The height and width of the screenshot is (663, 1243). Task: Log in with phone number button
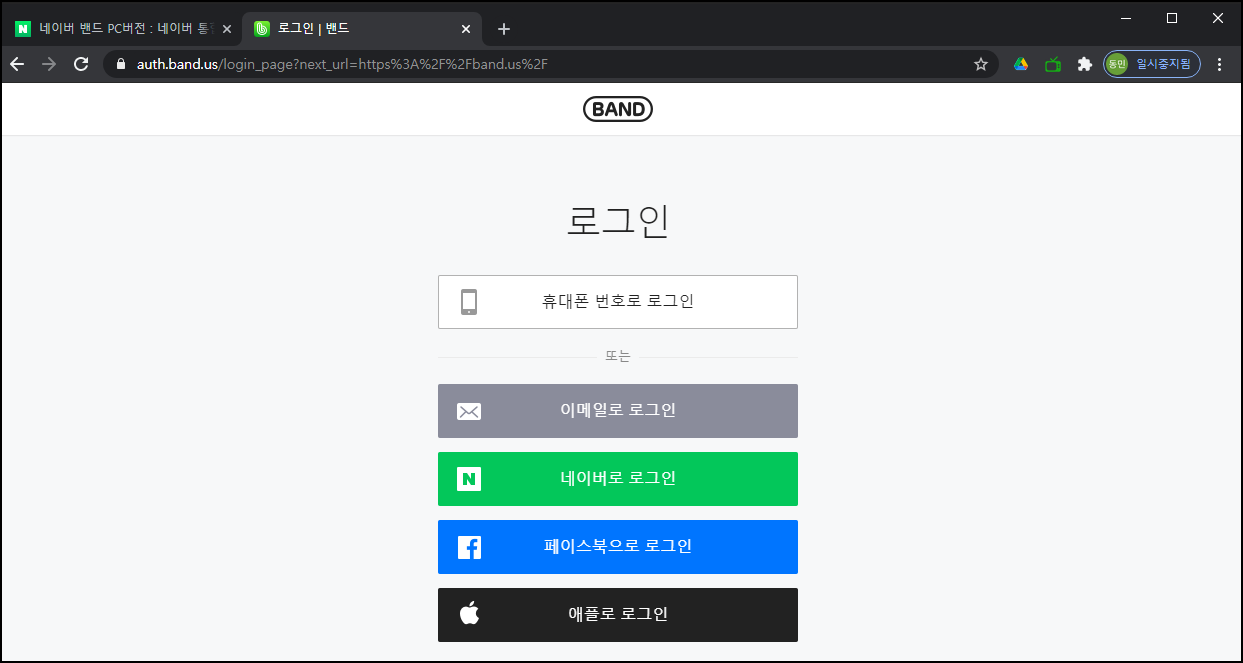(618, 302)
